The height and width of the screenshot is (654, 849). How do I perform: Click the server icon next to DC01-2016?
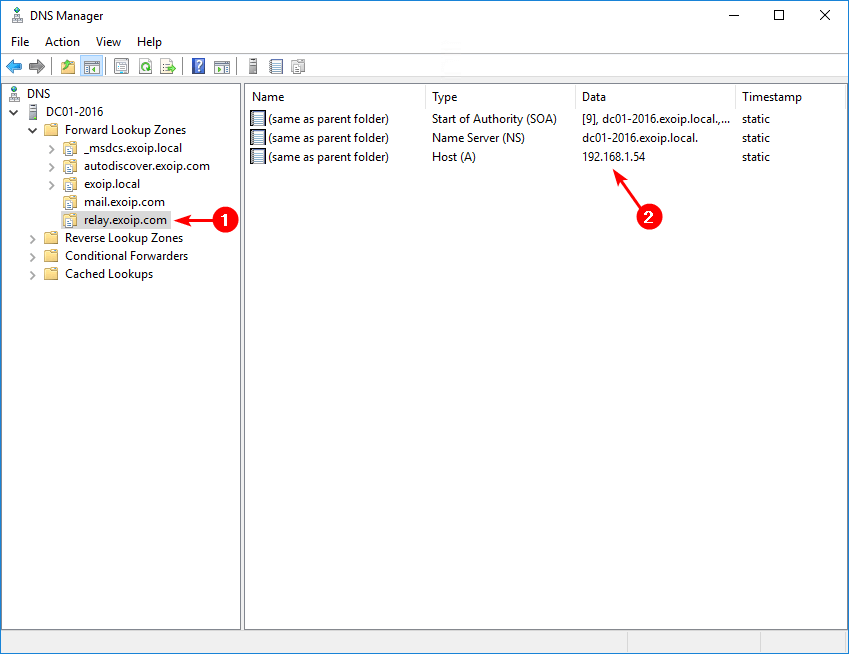(33, 111)
